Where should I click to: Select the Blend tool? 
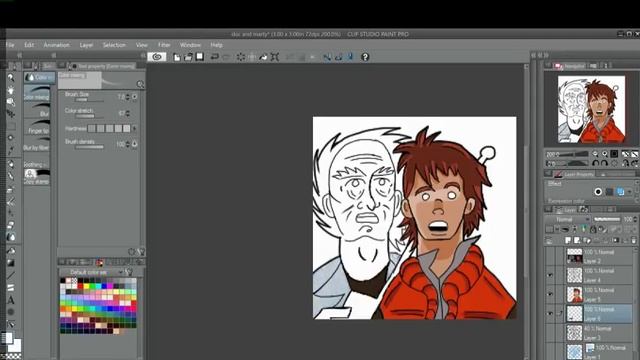tap(11, 237)
